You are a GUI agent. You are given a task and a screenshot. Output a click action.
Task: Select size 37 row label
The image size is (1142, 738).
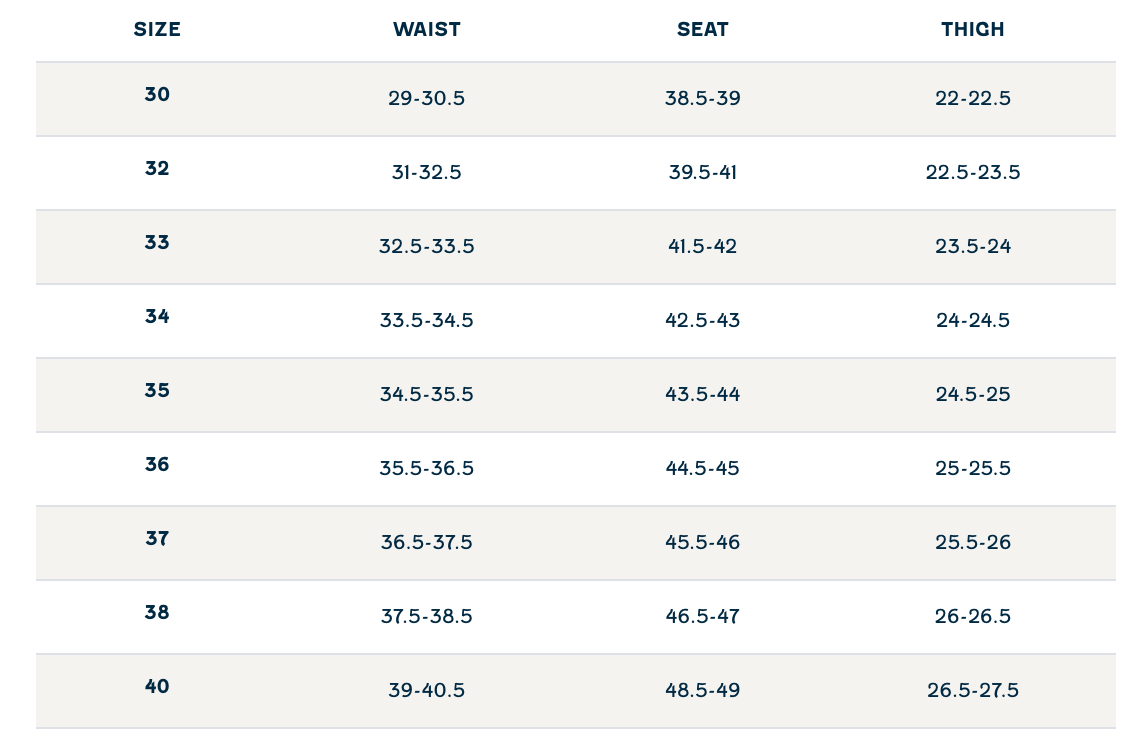pos(157,539)
